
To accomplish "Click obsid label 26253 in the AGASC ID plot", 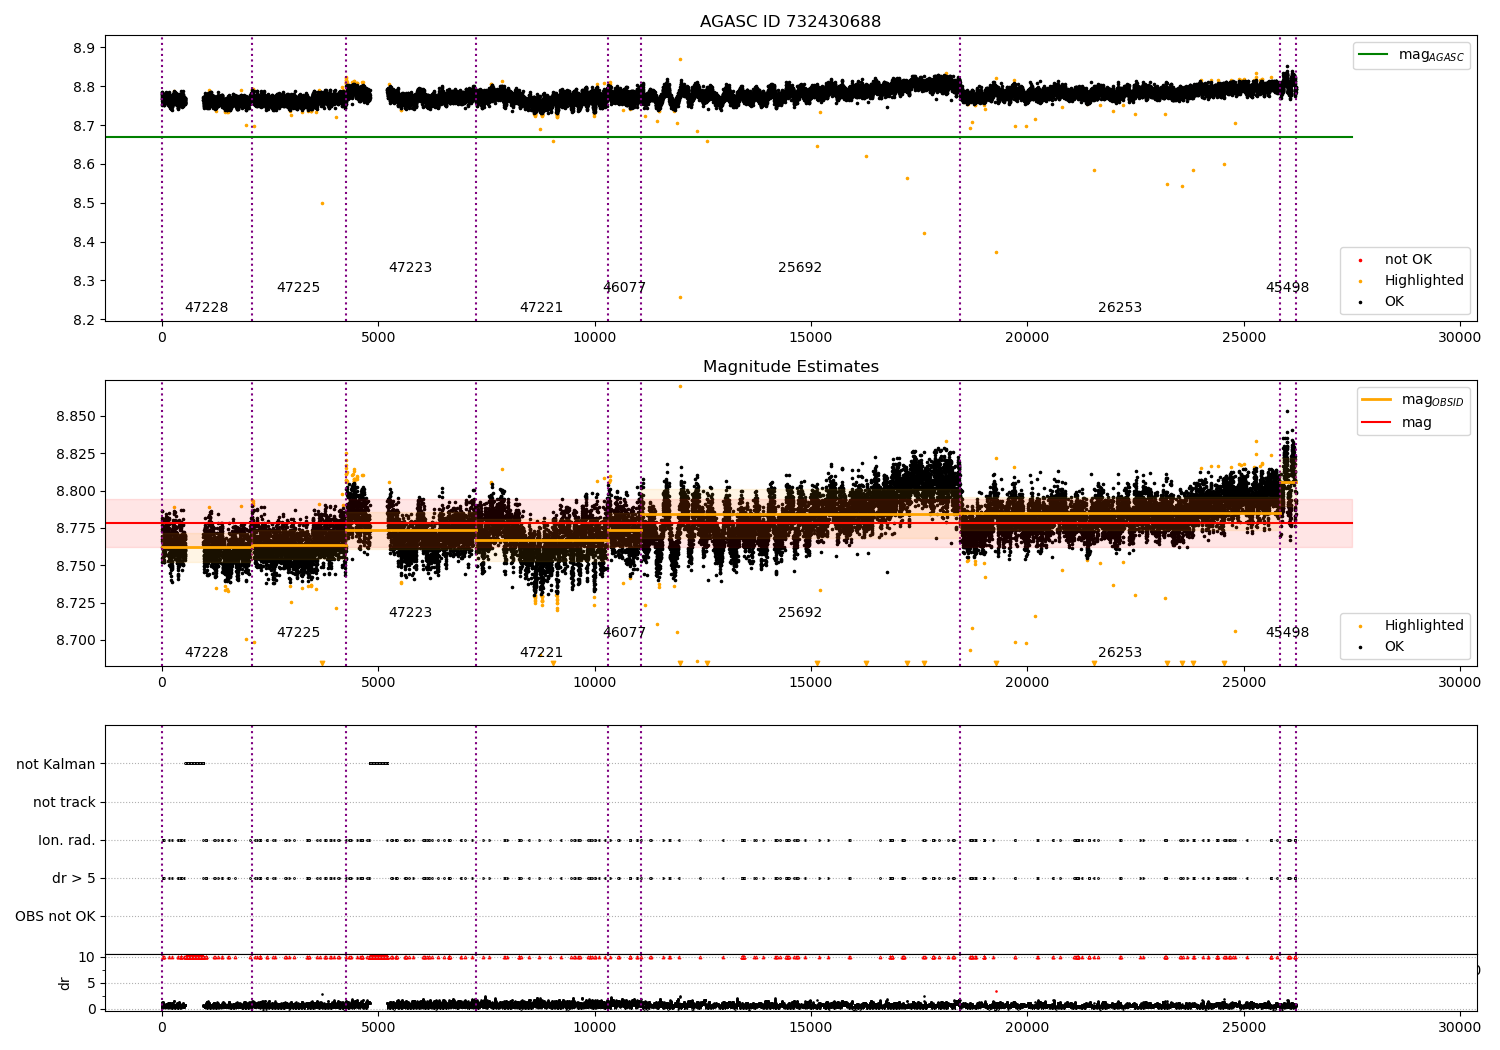I will click(1120, 308).
